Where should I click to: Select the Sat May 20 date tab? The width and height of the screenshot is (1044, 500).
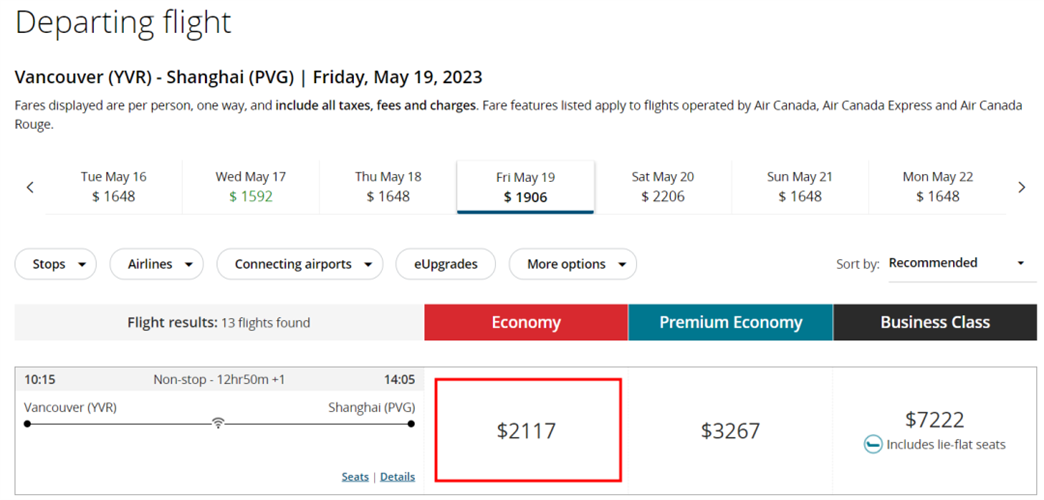coord(663,186)
